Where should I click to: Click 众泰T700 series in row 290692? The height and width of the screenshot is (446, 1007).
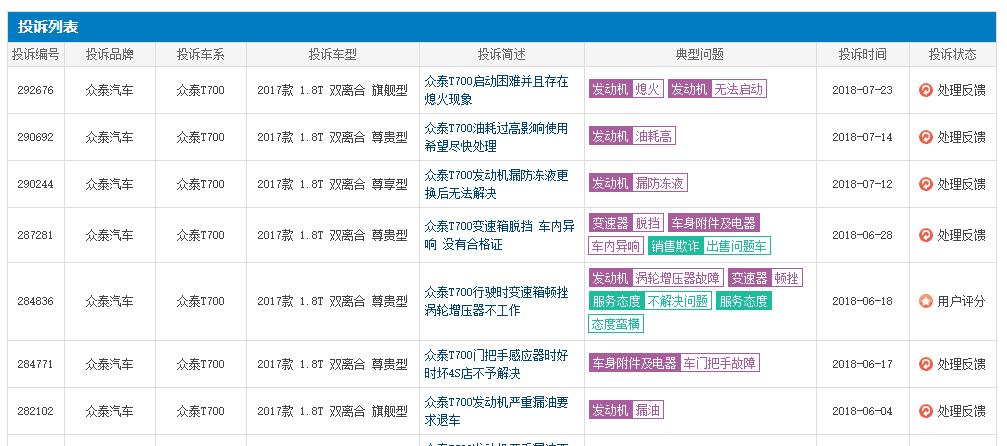(x=200, y=137)
